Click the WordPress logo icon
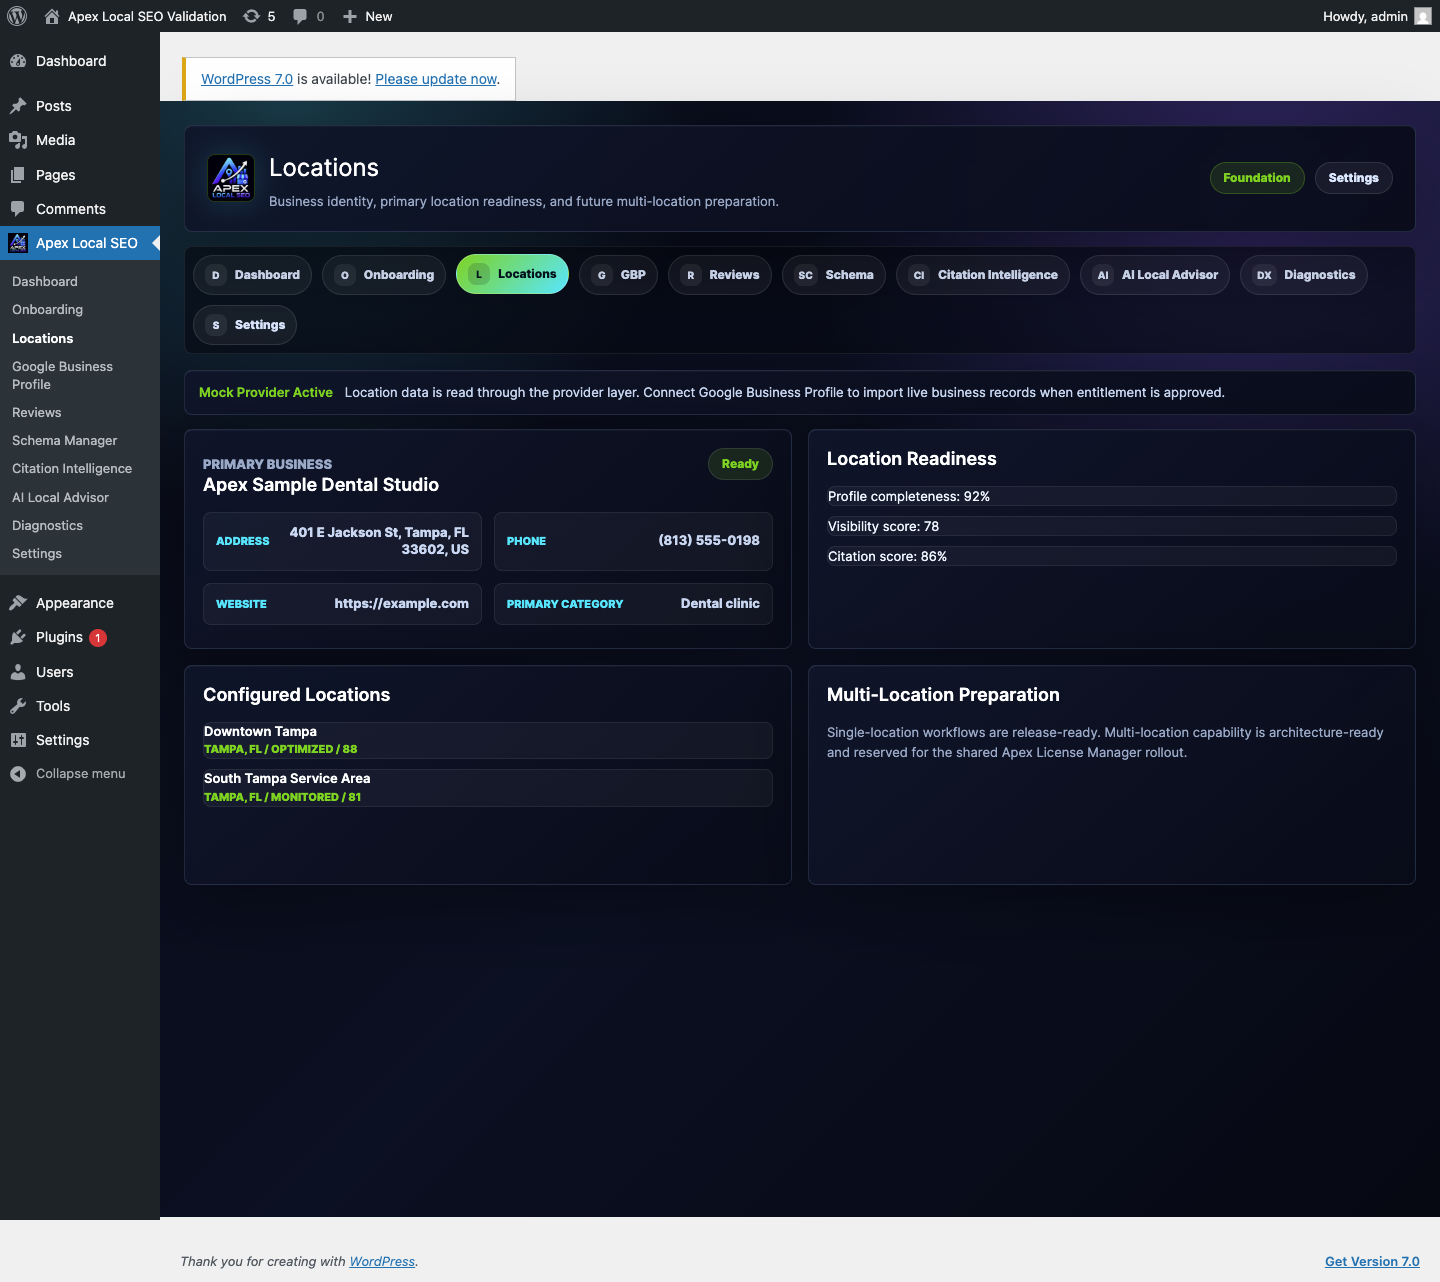1440x1282 pixels. click(x=17, y=16)
